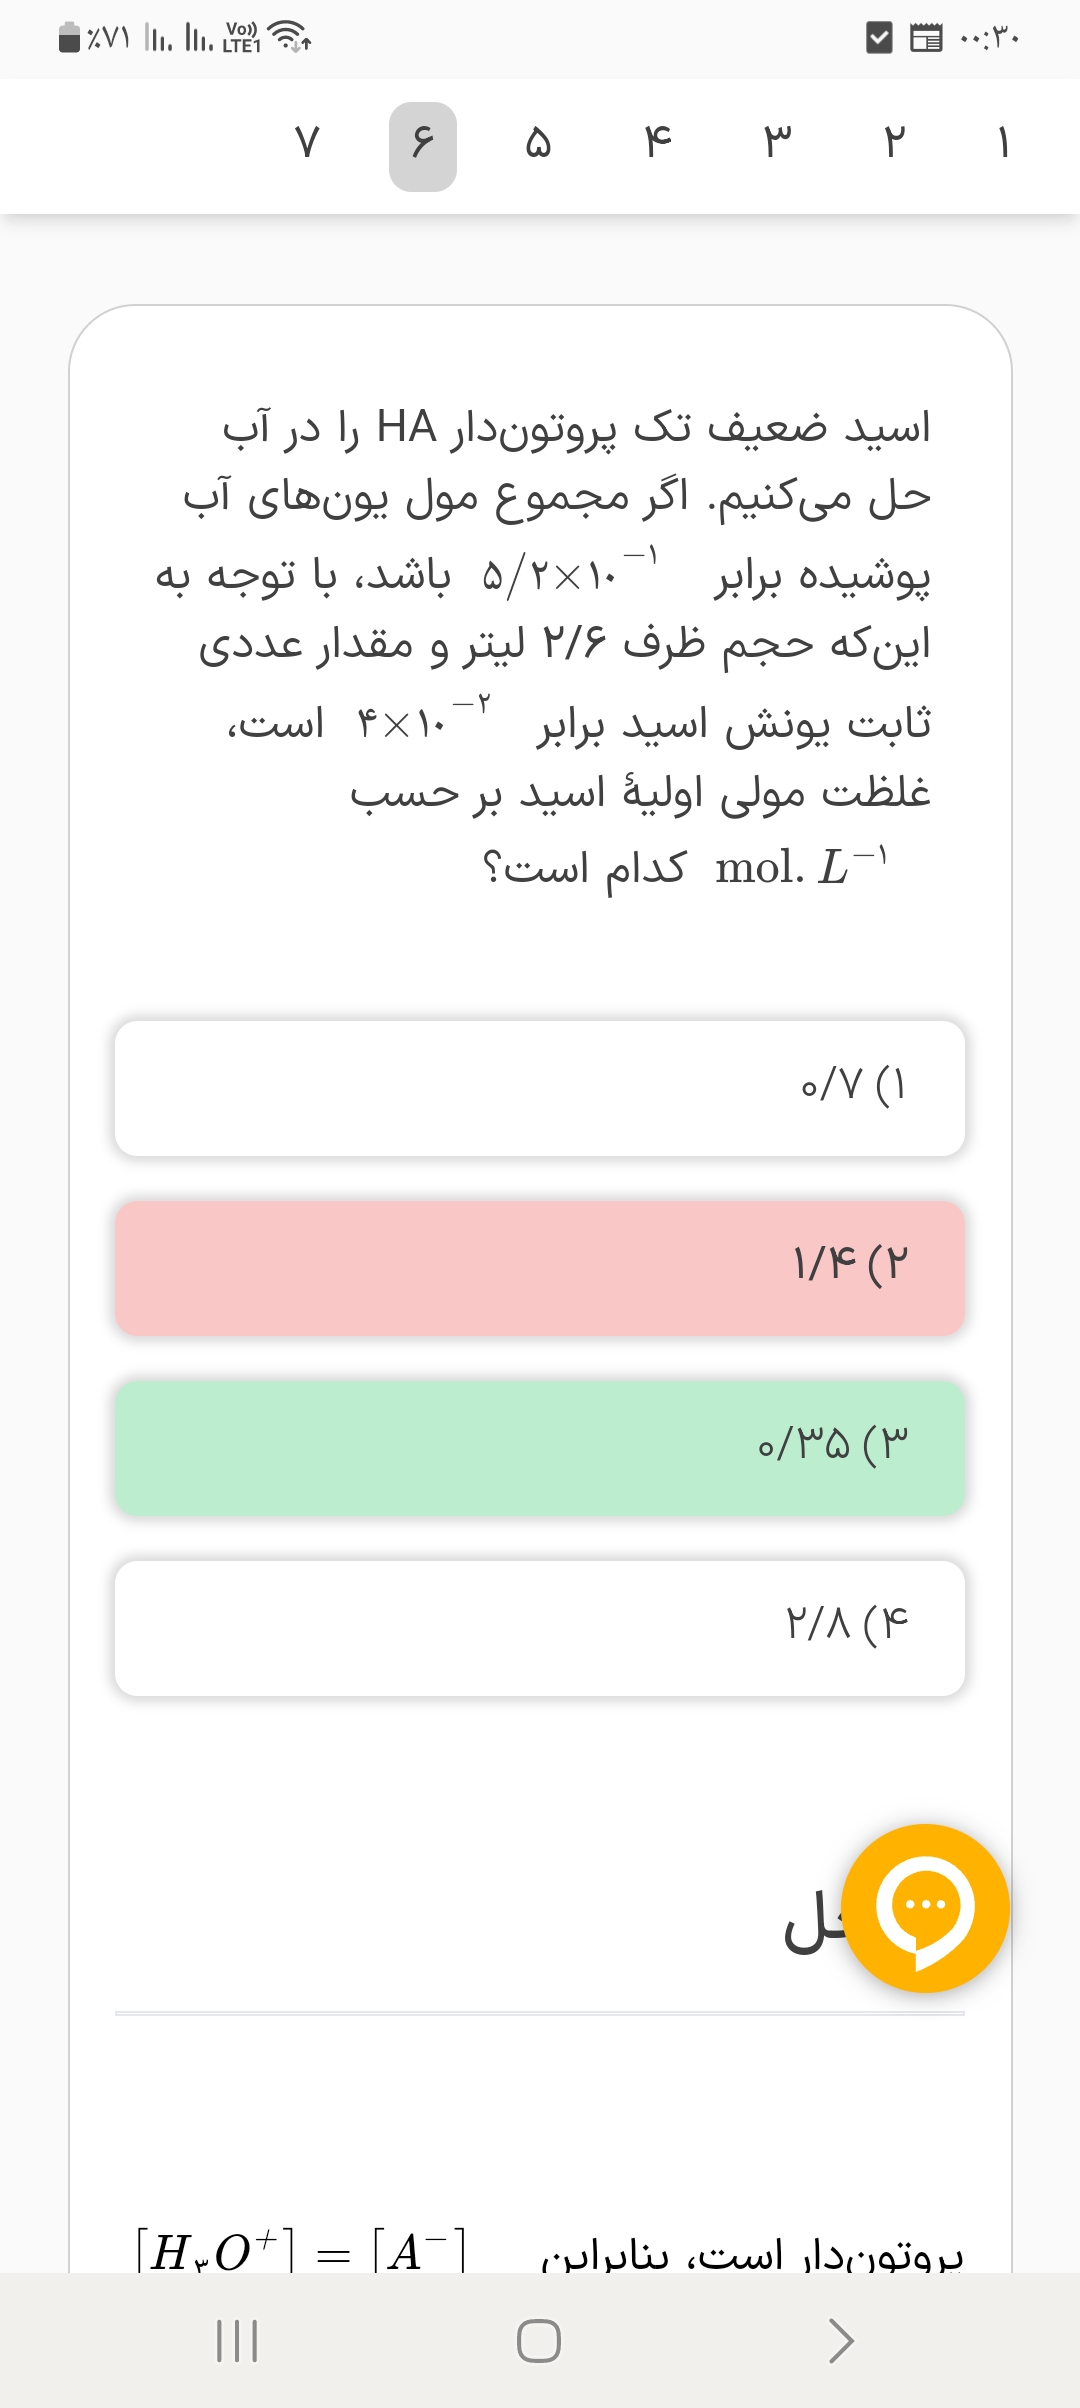This screenshot has height=2408, width=1080.
Task: Go to question ۱ tab
Action: coord(1004,146)
